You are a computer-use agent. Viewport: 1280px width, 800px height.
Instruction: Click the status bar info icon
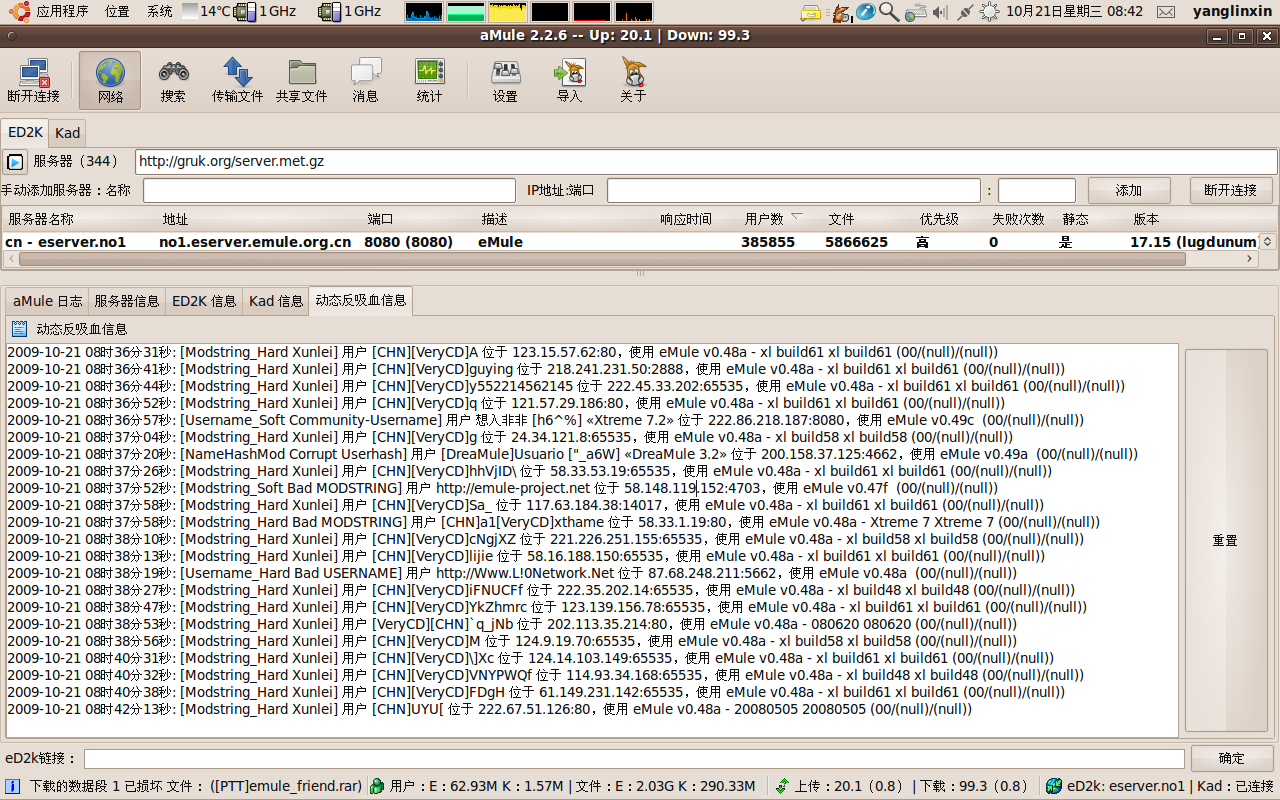[13, 786]
